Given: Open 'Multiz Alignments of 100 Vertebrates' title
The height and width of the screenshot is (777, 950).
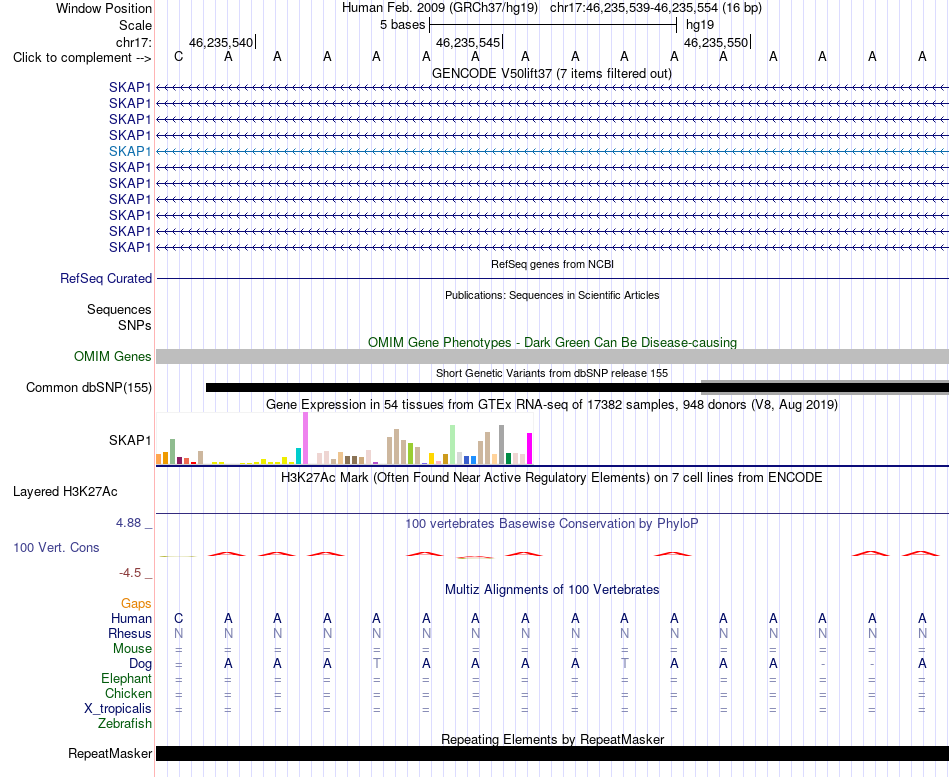Looking at the screenshot, I should pyautogui.click(x=552, y=589).
